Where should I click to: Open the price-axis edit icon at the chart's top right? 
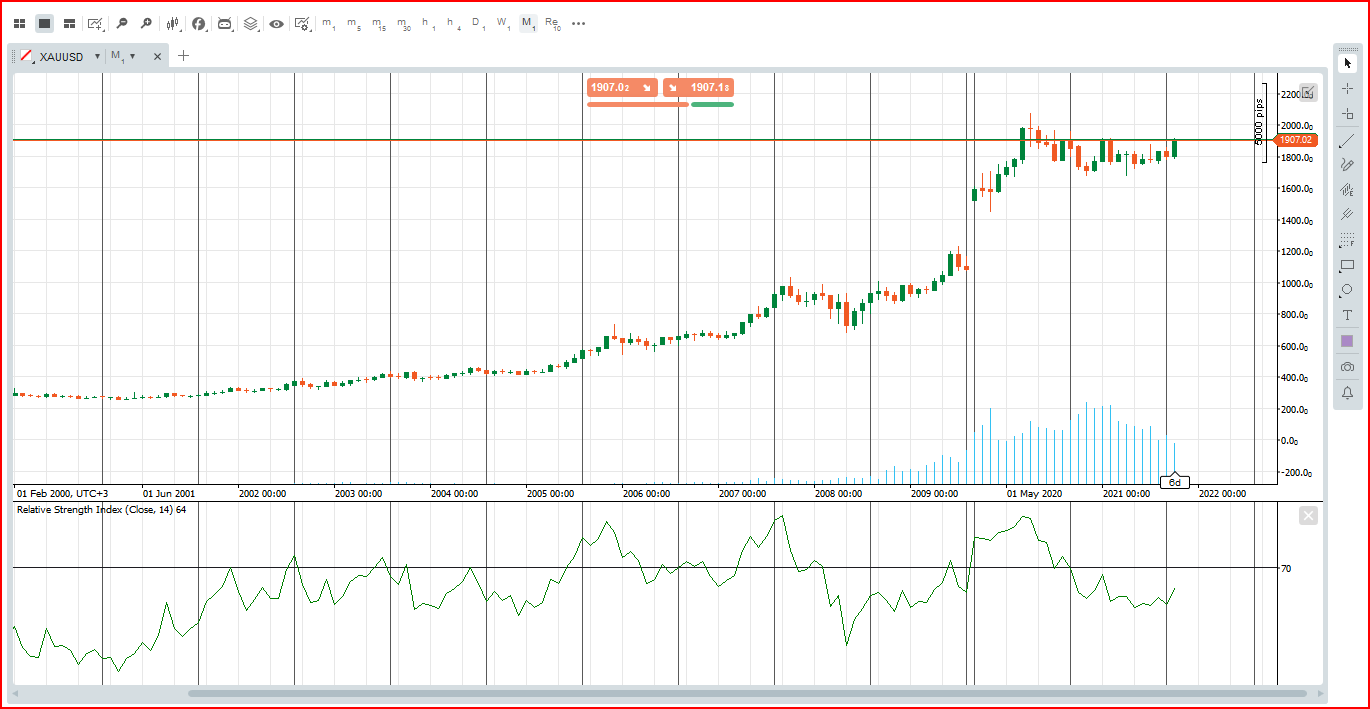coord(1308,92)
